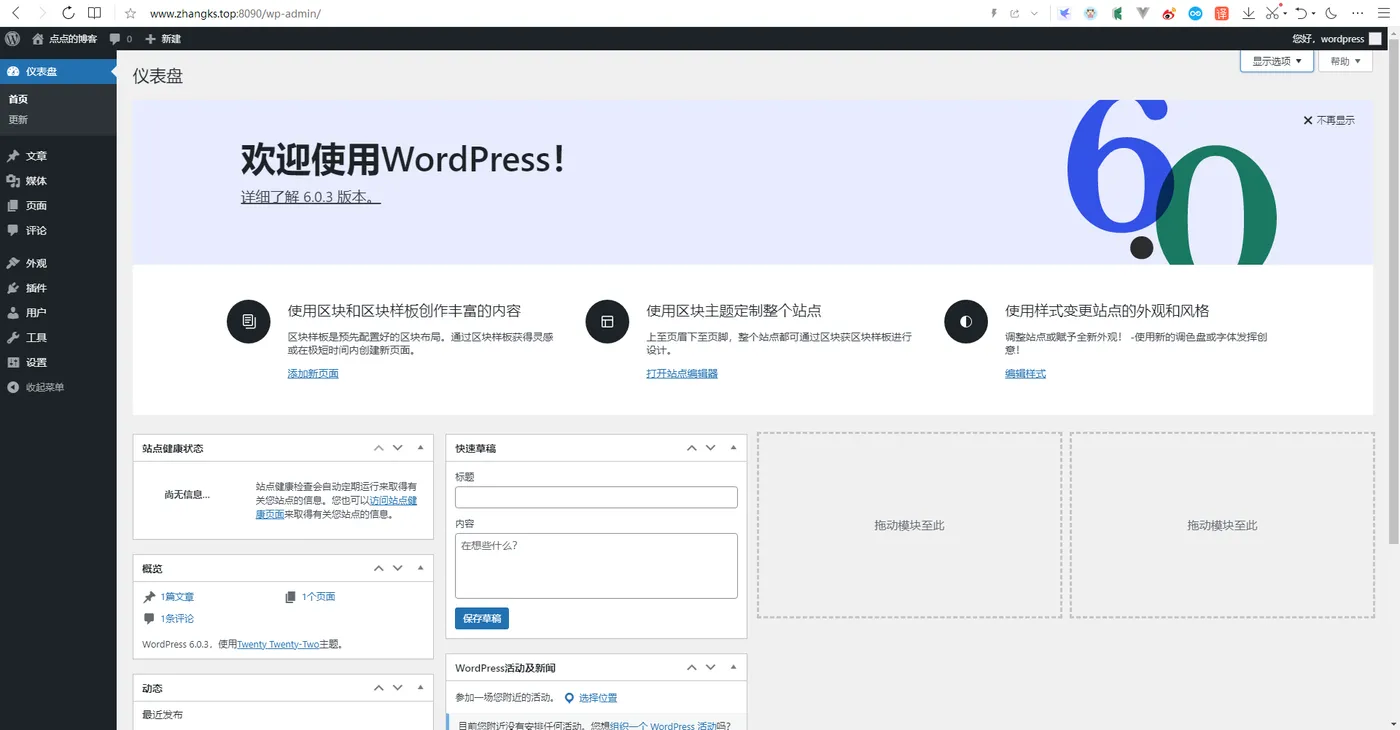1400x730 pixels.
Task: Collapse 动态 widget triangle toggle
Action: click(x=420, y=688)
